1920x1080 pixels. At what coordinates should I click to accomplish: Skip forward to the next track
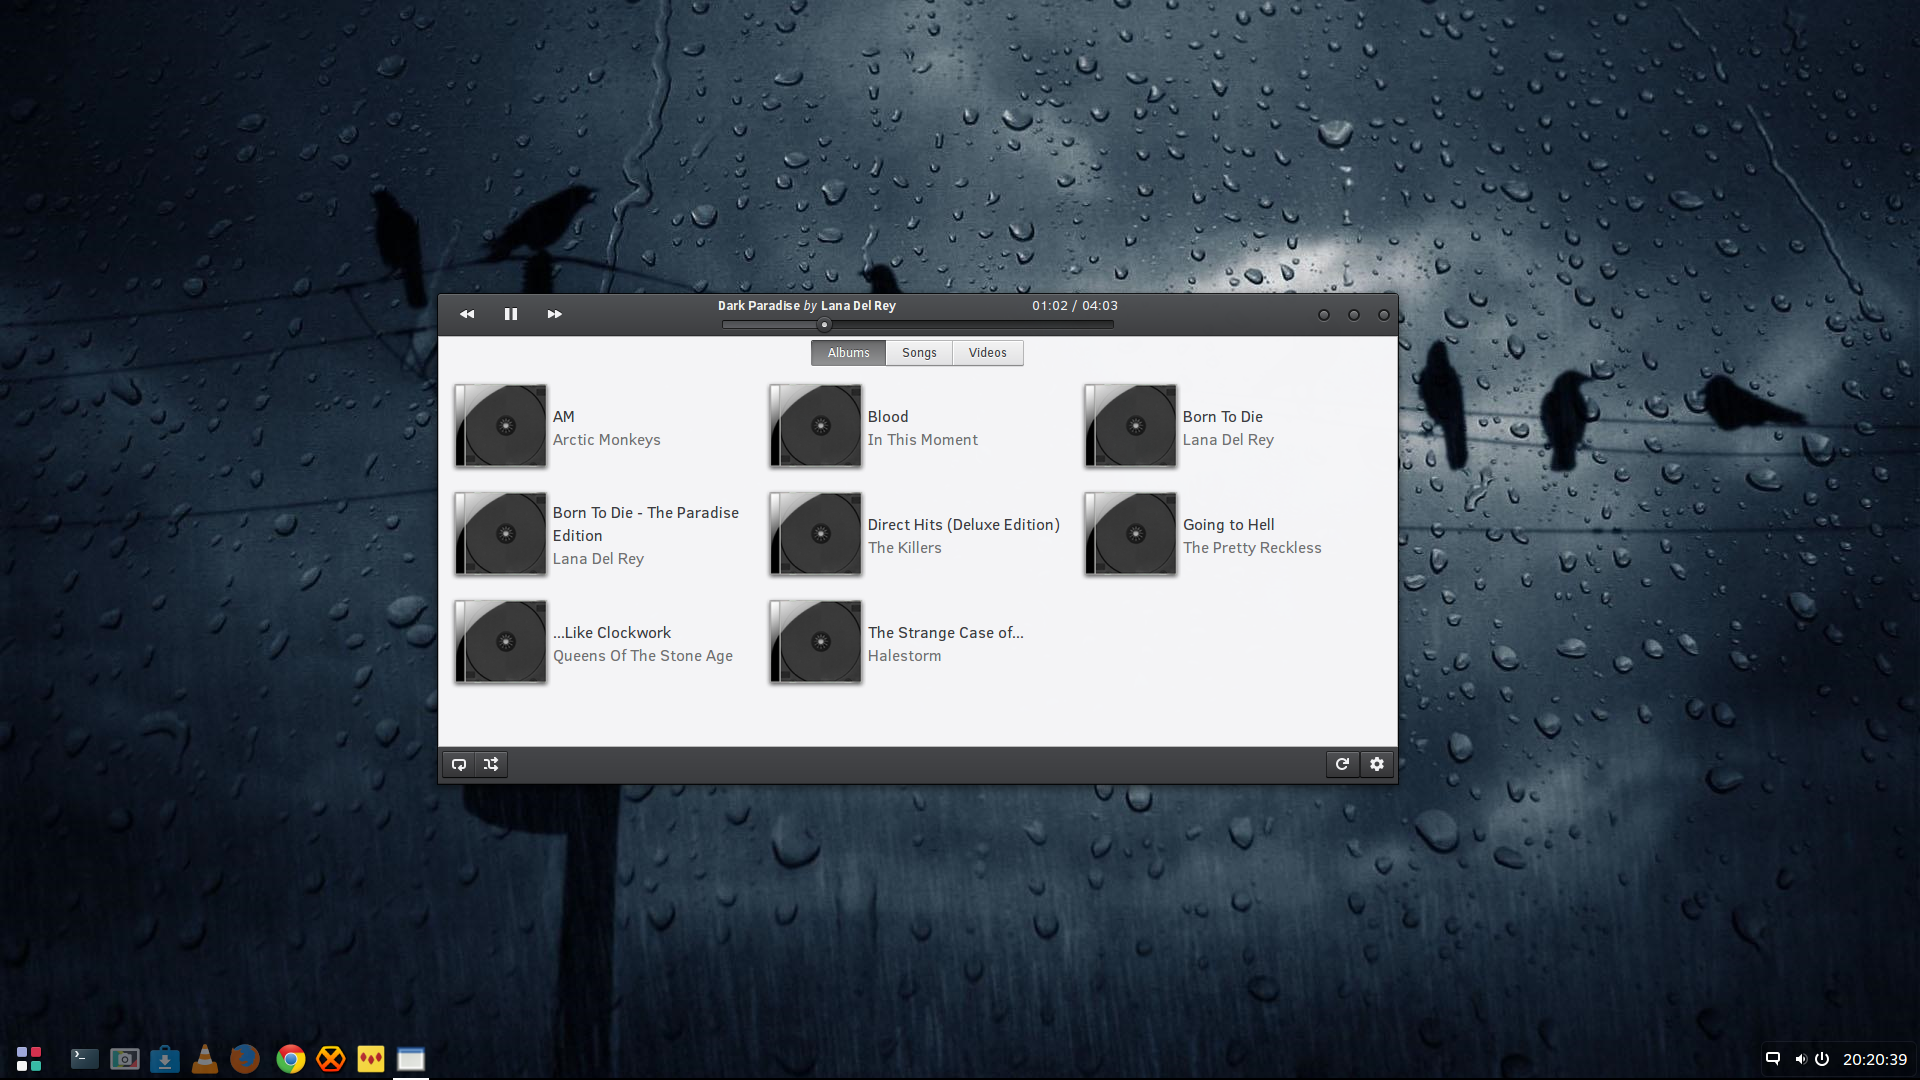(554, 314)
